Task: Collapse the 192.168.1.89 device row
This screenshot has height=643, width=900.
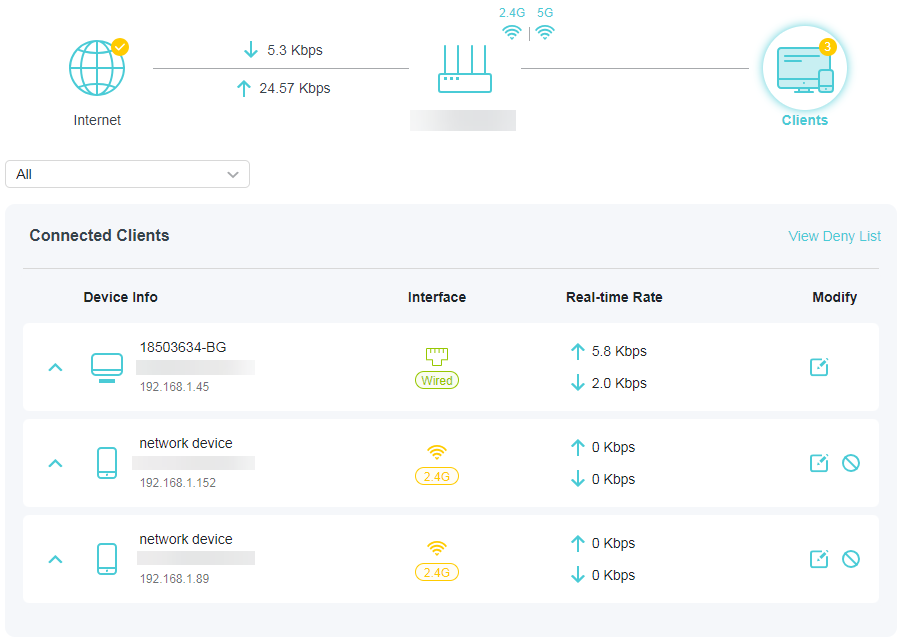Action: tap(56, 559)
